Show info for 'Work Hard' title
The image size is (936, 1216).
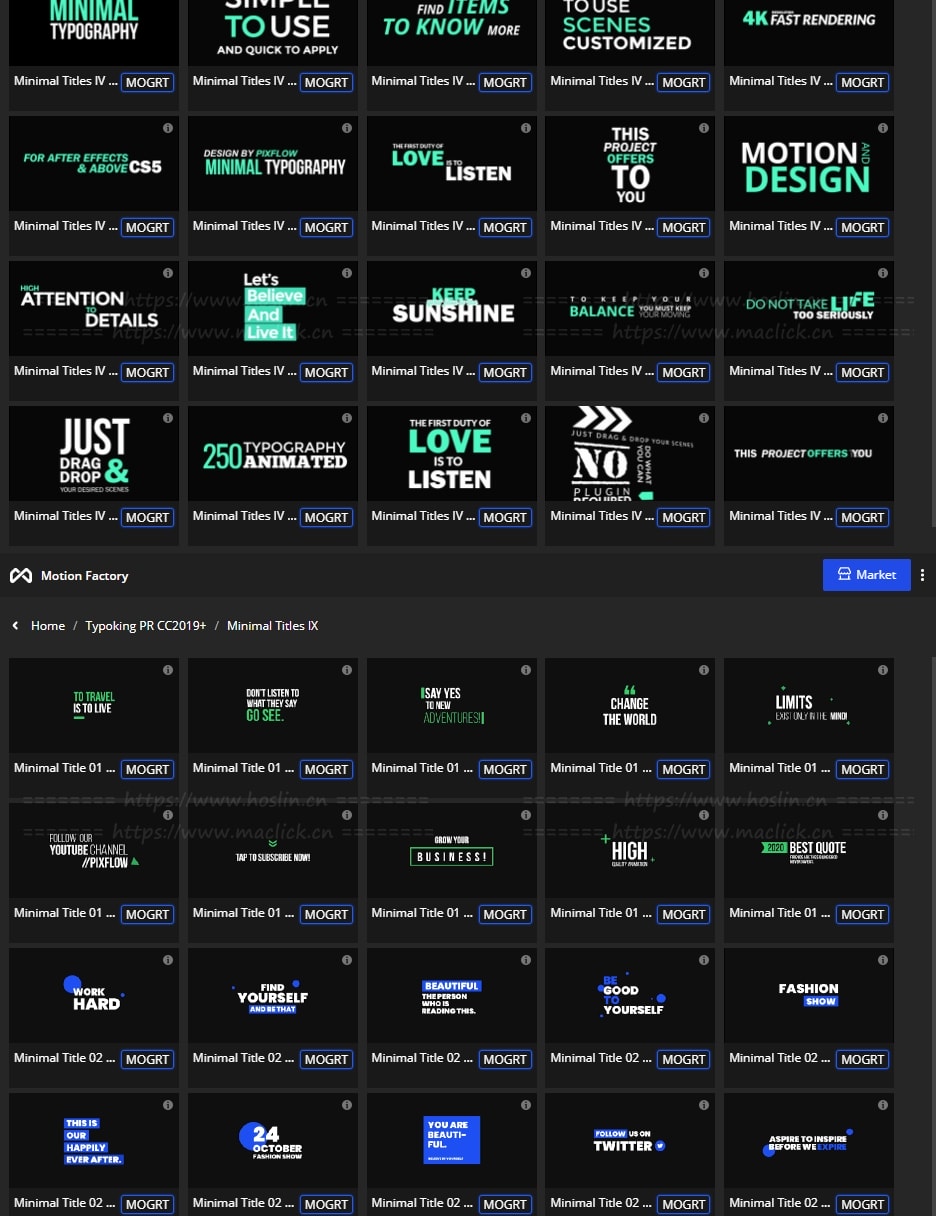point(168,960)
